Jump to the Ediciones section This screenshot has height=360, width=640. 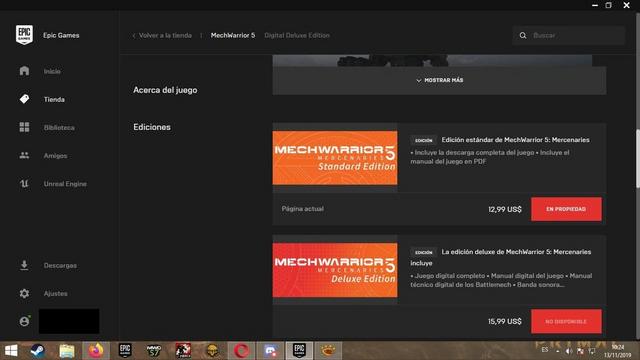coord(152,127)
